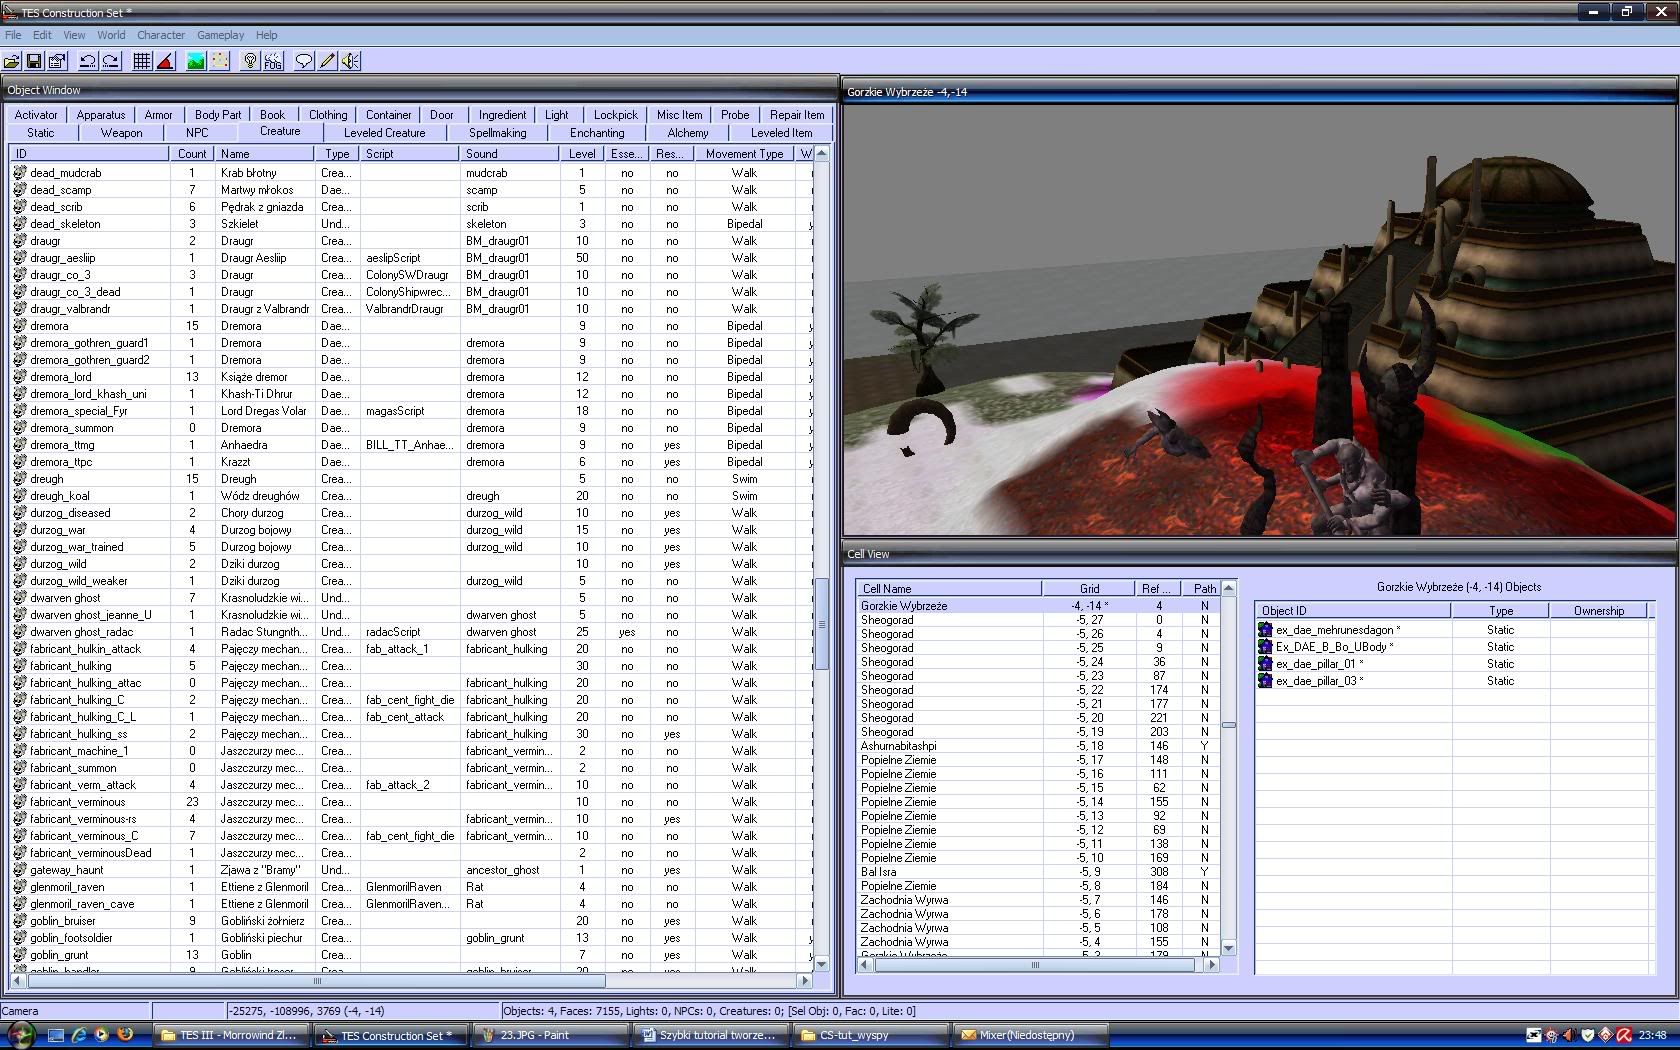Select the Ashurnabitashpi cell
Screen dimensions: 1680x1050
pos(1039,746)
